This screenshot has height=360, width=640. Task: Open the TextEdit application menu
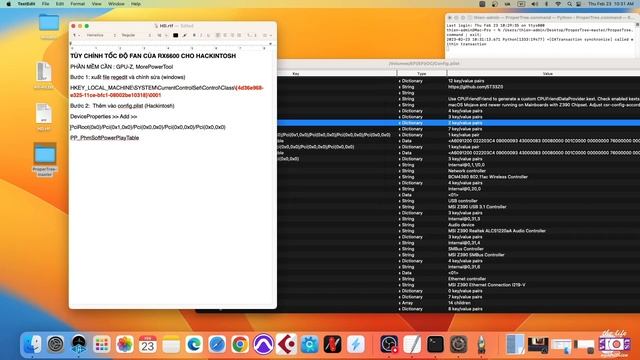[x=26, y=4]
